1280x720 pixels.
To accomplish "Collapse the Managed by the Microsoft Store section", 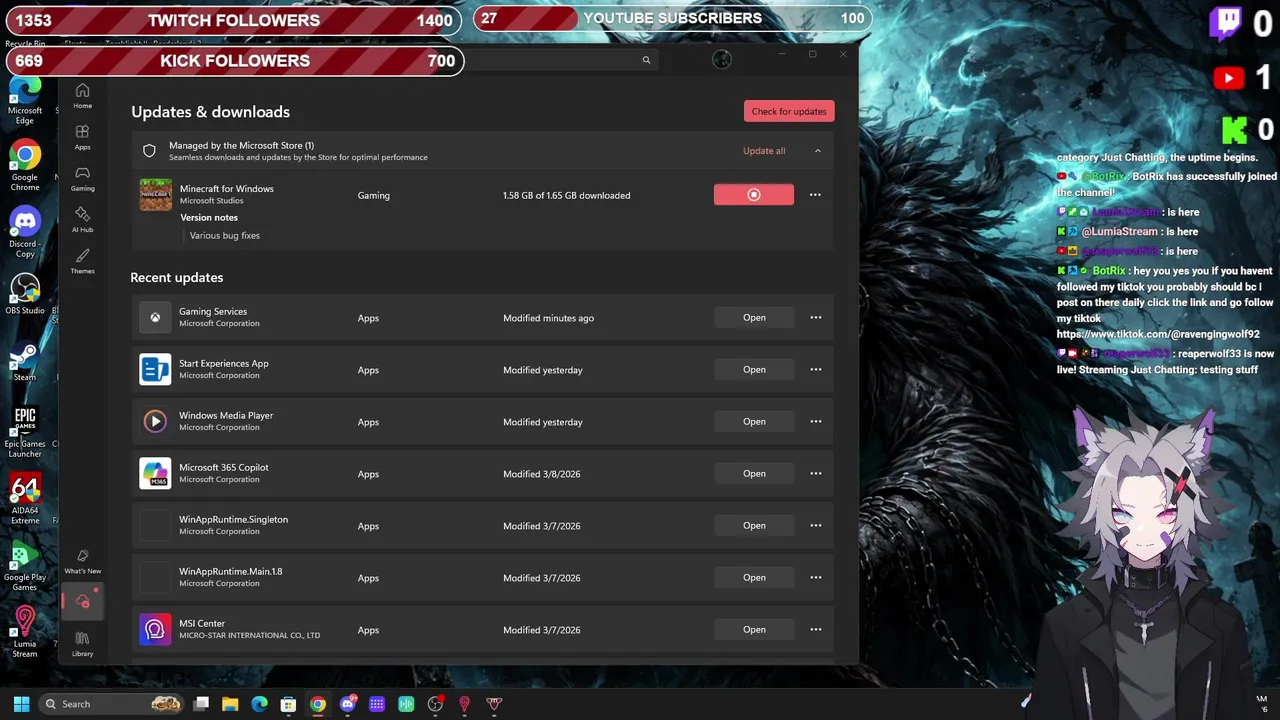I will (817, 151).
